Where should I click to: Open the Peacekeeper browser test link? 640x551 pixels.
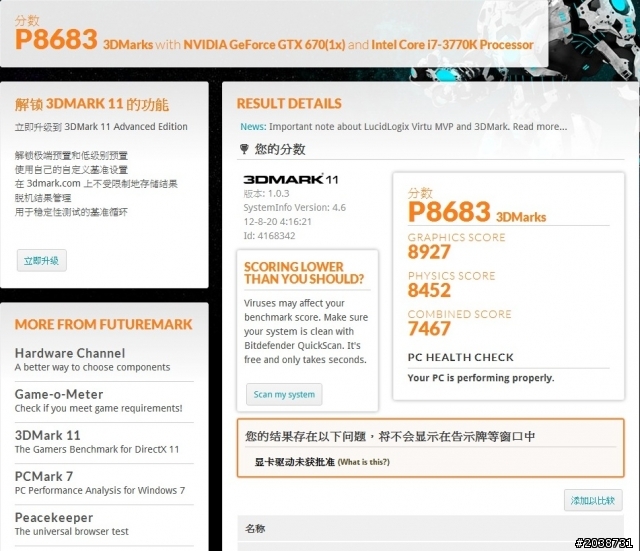(54, 518)
